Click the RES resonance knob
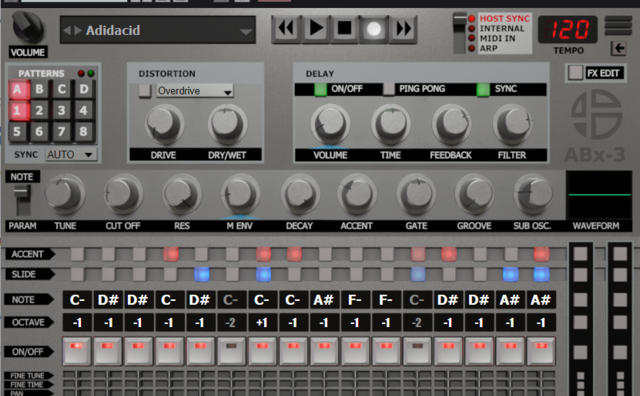Screen dimensions: 640x396 [x=182, y=194]
